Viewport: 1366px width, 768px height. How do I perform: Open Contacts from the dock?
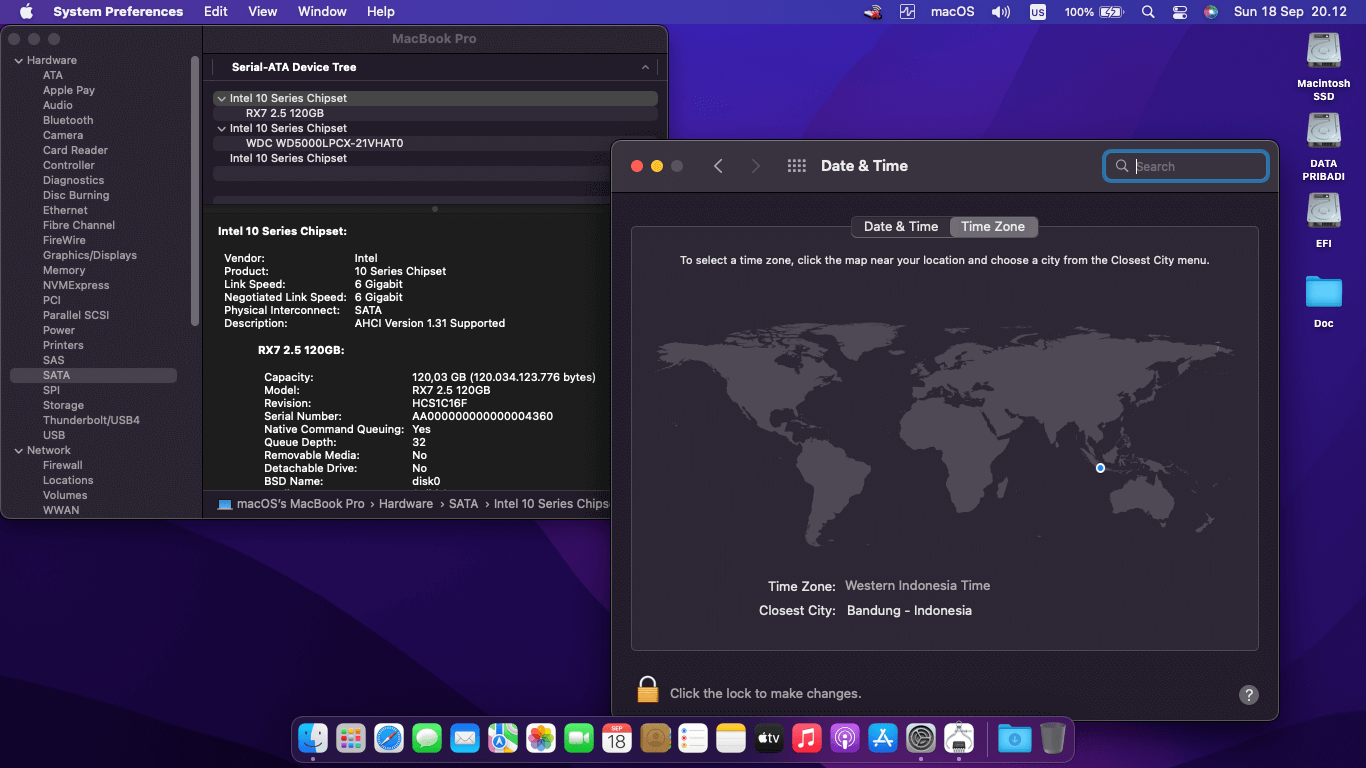pyautogui.click(x=655, y=739)
